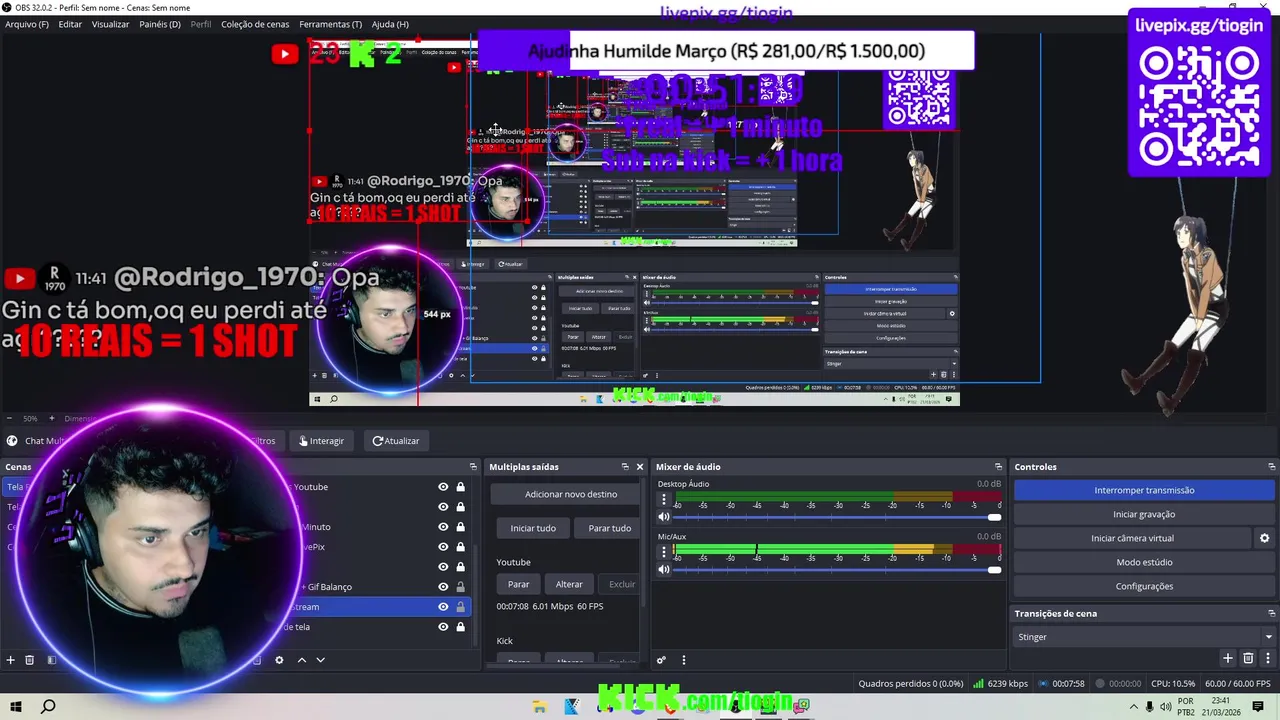Unlock the Gif Balanço source lock
Image resolution: width=1280 pixels, height=720 pixels.
(460, 587)
